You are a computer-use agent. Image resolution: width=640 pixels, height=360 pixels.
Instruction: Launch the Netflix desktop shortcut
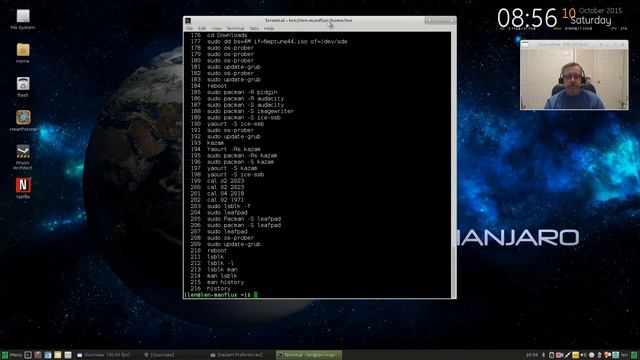tap(23, 188)
